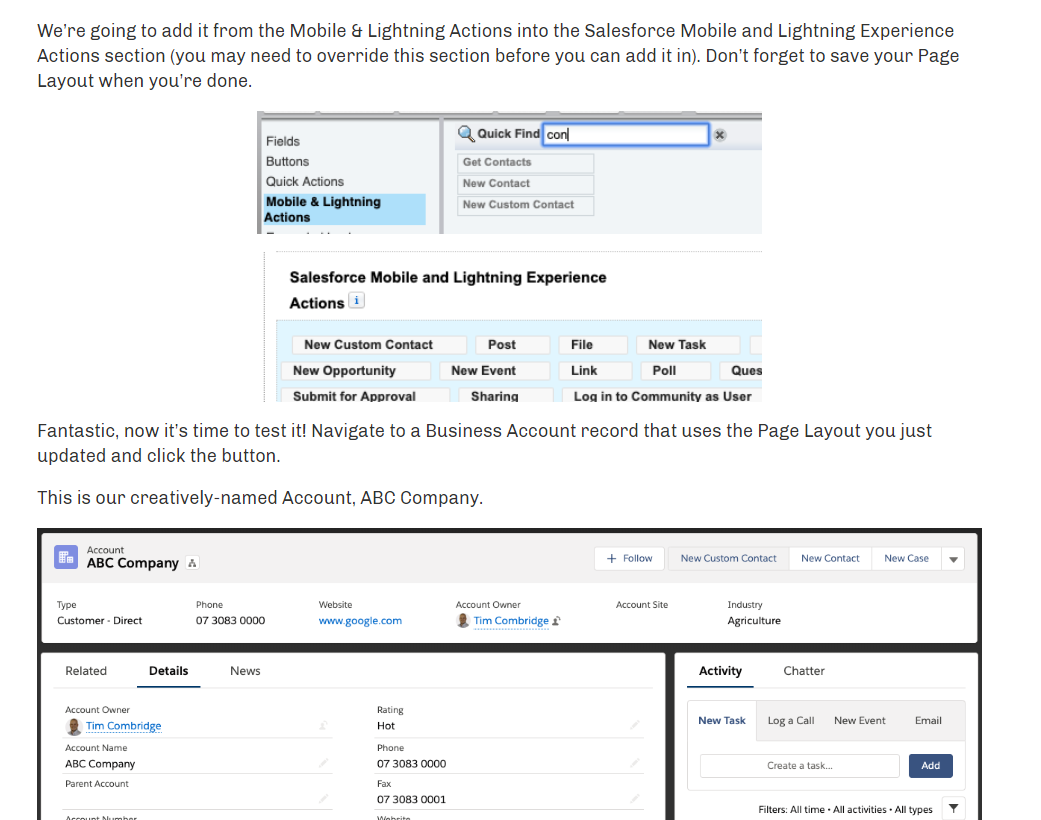Switch to the Related tab
Screen dimensions: 1041x820
(86, 671)
